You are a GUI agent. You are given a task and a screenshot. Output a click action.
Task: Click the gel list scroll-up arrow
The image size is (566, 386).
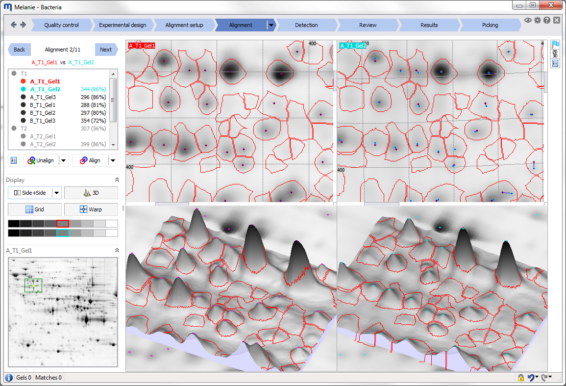pos(113,74)
